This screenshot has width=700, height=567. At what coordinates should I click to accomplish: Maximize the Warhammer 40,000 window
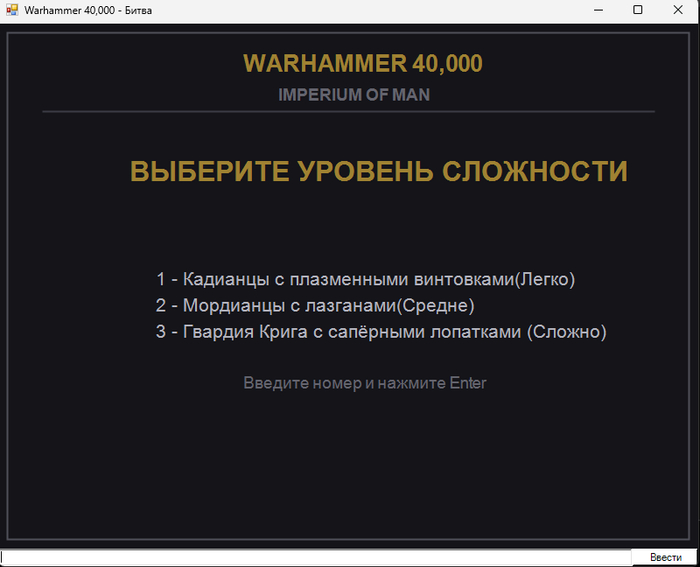[638, 10]
